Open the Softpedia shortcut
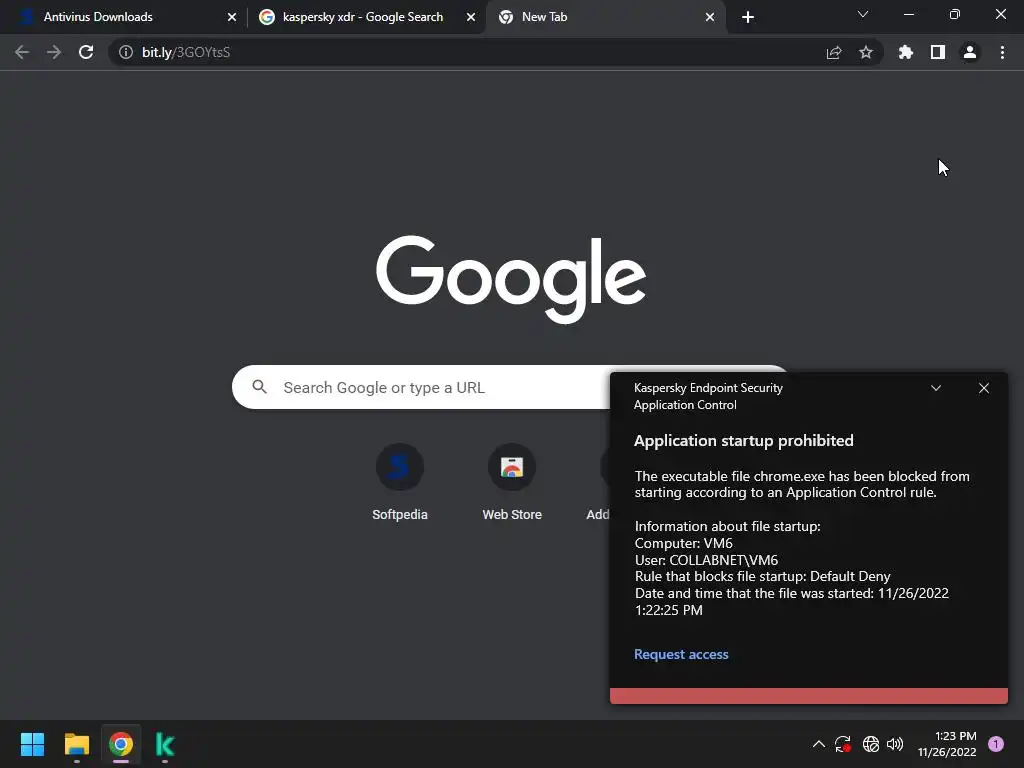 (x=400, y=482)
